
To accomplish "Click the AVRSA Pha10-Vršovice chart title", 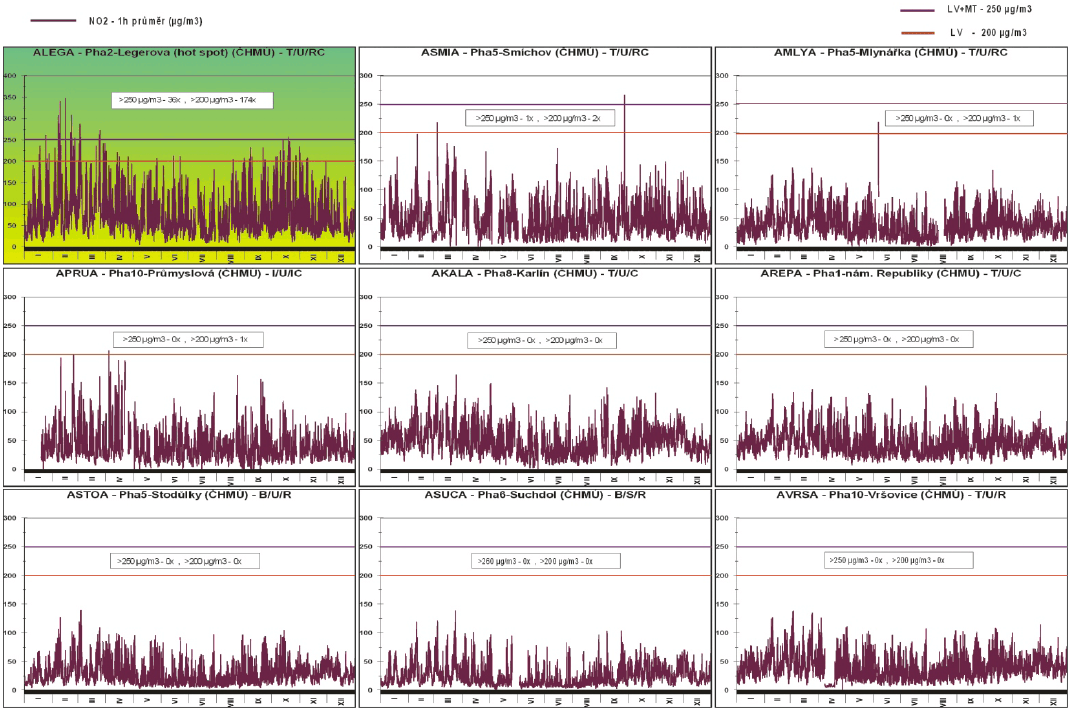I will click(x=891, y=495).
